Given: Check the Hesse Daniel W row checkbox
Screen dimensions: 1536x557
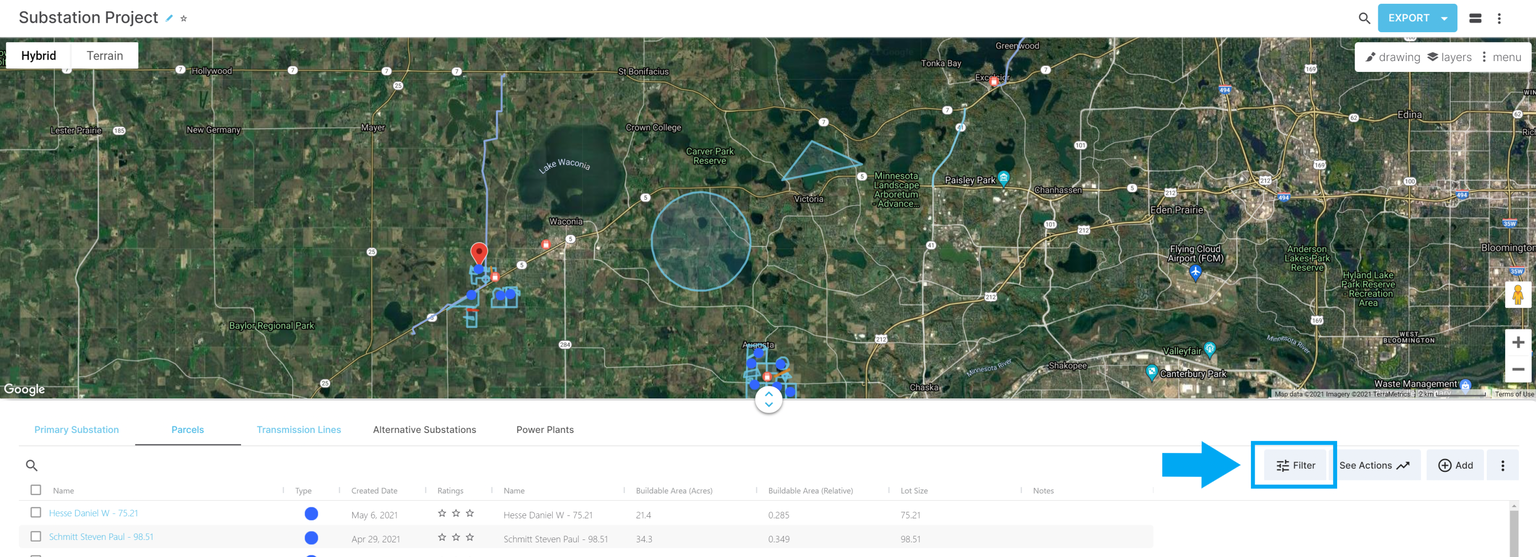Looking at the screenshot, I should [x=36, y=513].
